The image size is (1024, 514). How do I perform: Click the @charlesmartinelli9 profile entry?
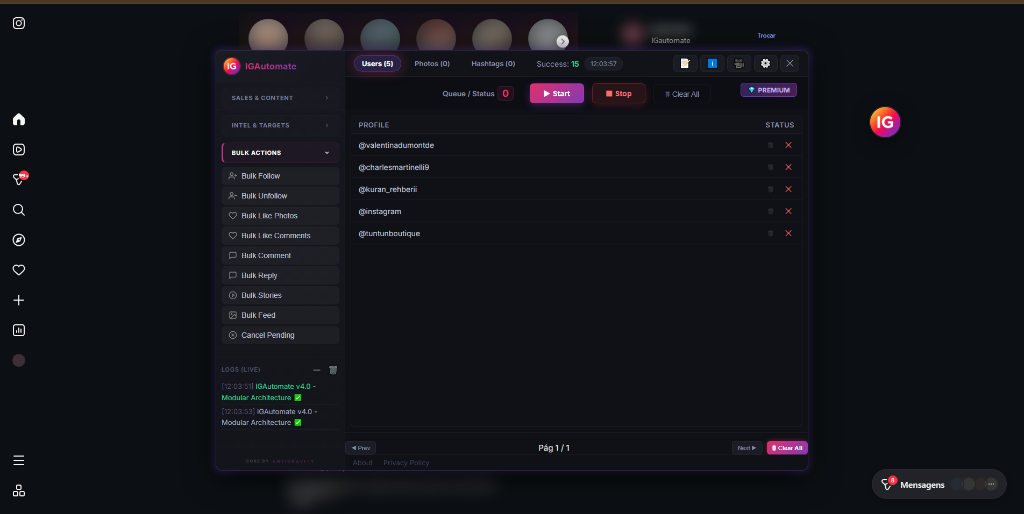(x=394, y=167)
